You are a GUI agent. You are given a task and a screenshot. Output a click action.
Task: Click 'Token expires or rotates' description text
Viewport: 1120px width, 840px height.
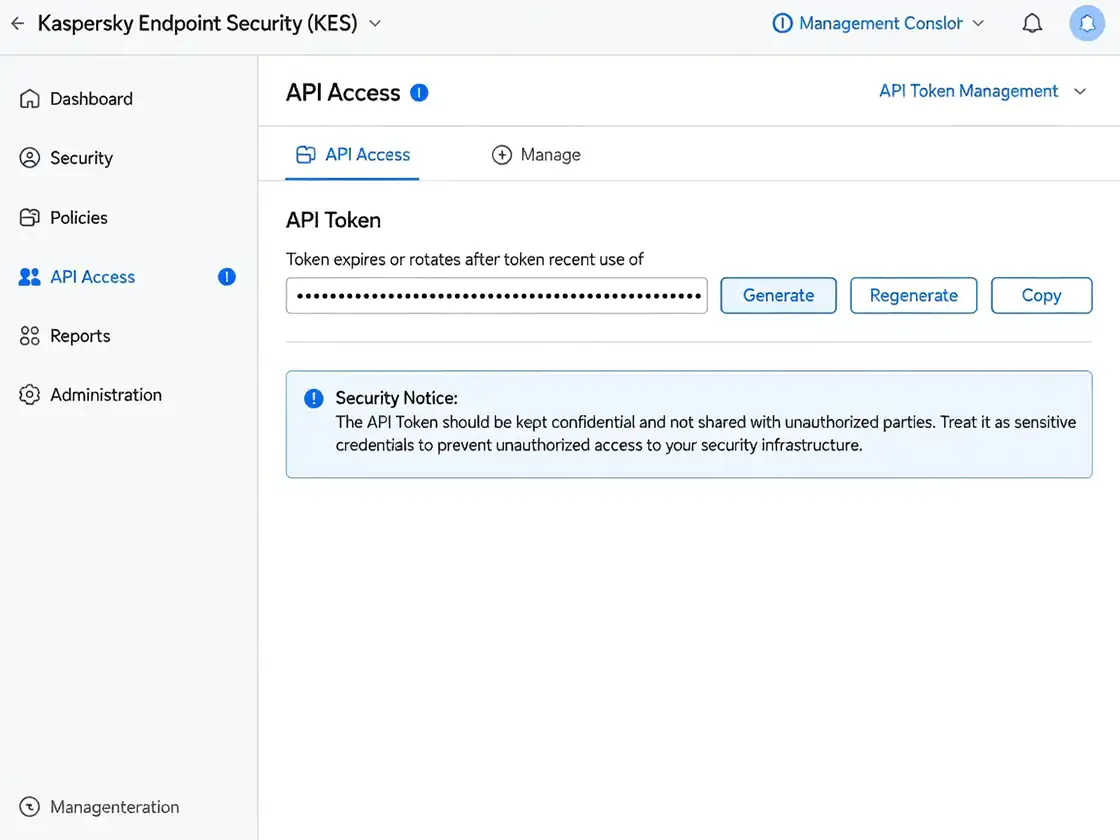click(465, 259)
